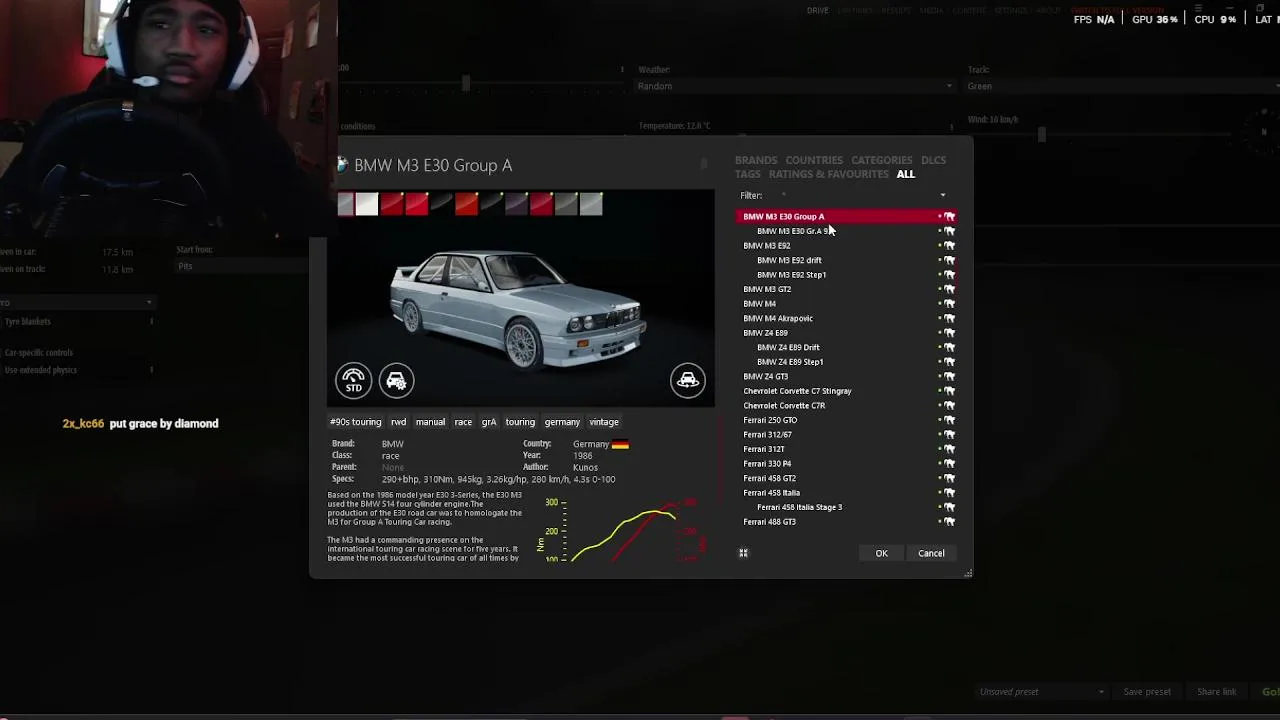Select BMW M3 E92 Step1 row
1280x720 pixels.
click(x=846, y=274)
